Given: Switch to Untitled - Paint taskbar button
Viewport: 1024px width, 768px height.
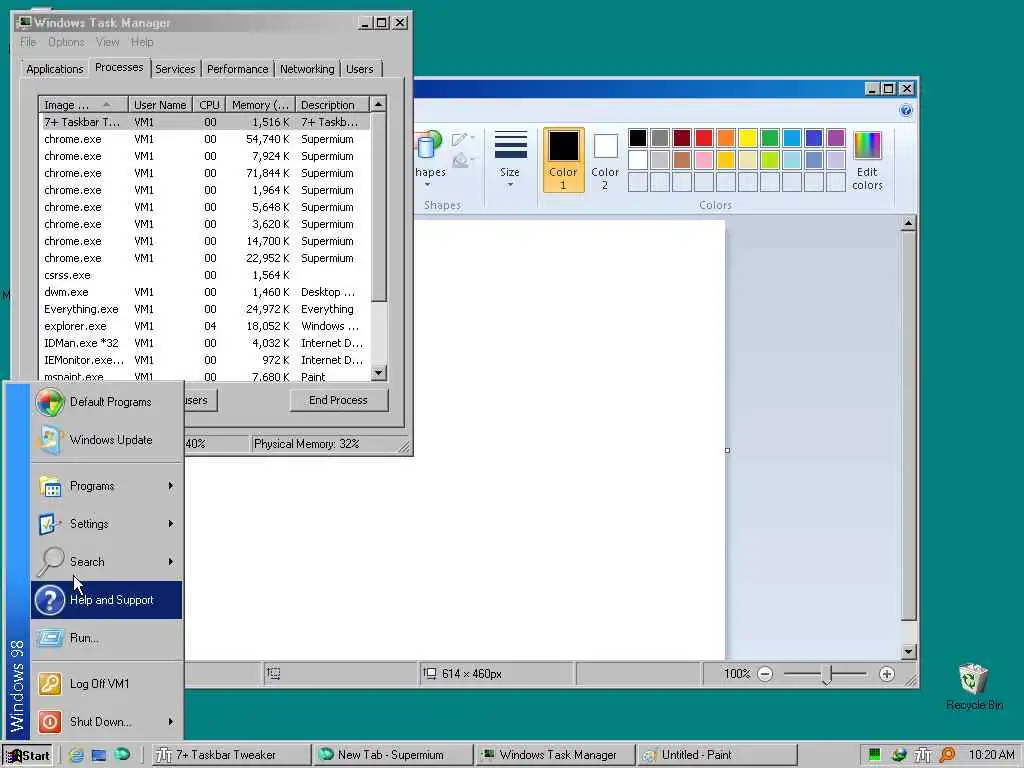Looking at the screenshot, I should [717, 755].
